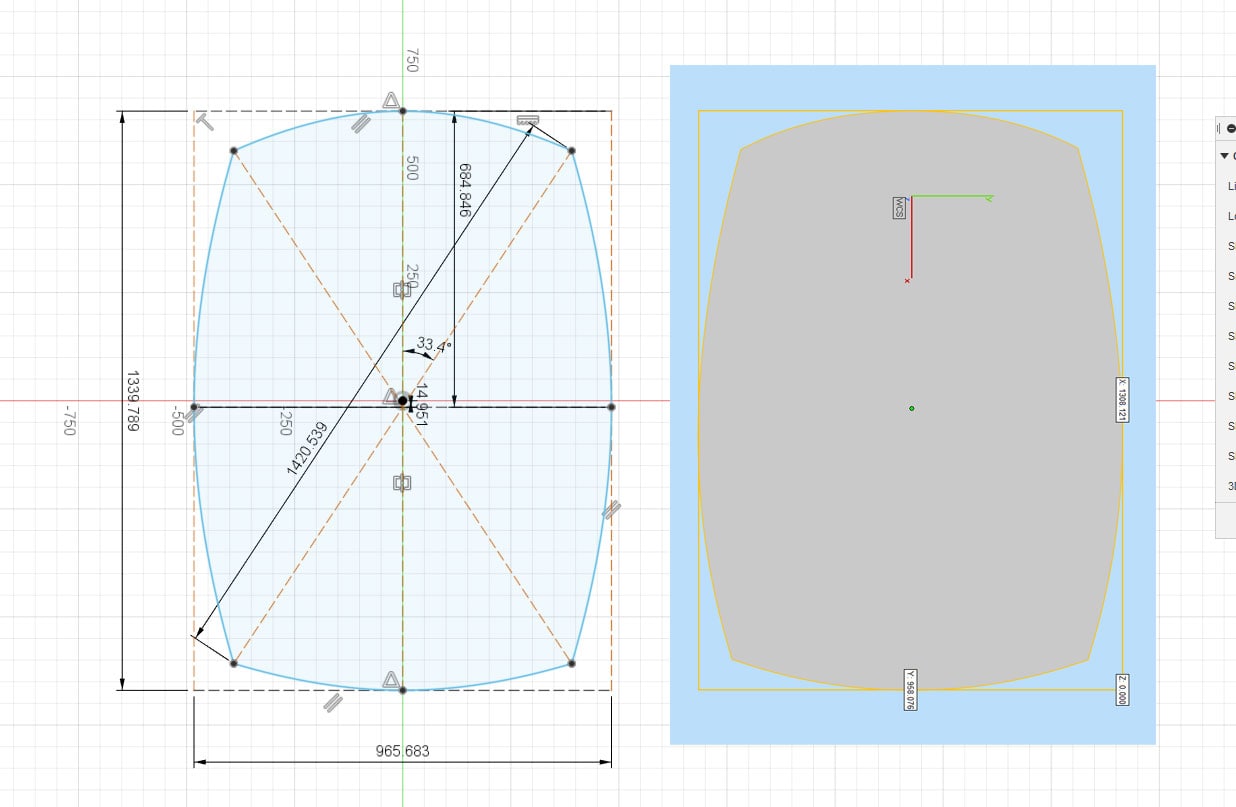Select the sketch point at bottom arc center
Screen dimensions: 1236x807
coord(402,690)
